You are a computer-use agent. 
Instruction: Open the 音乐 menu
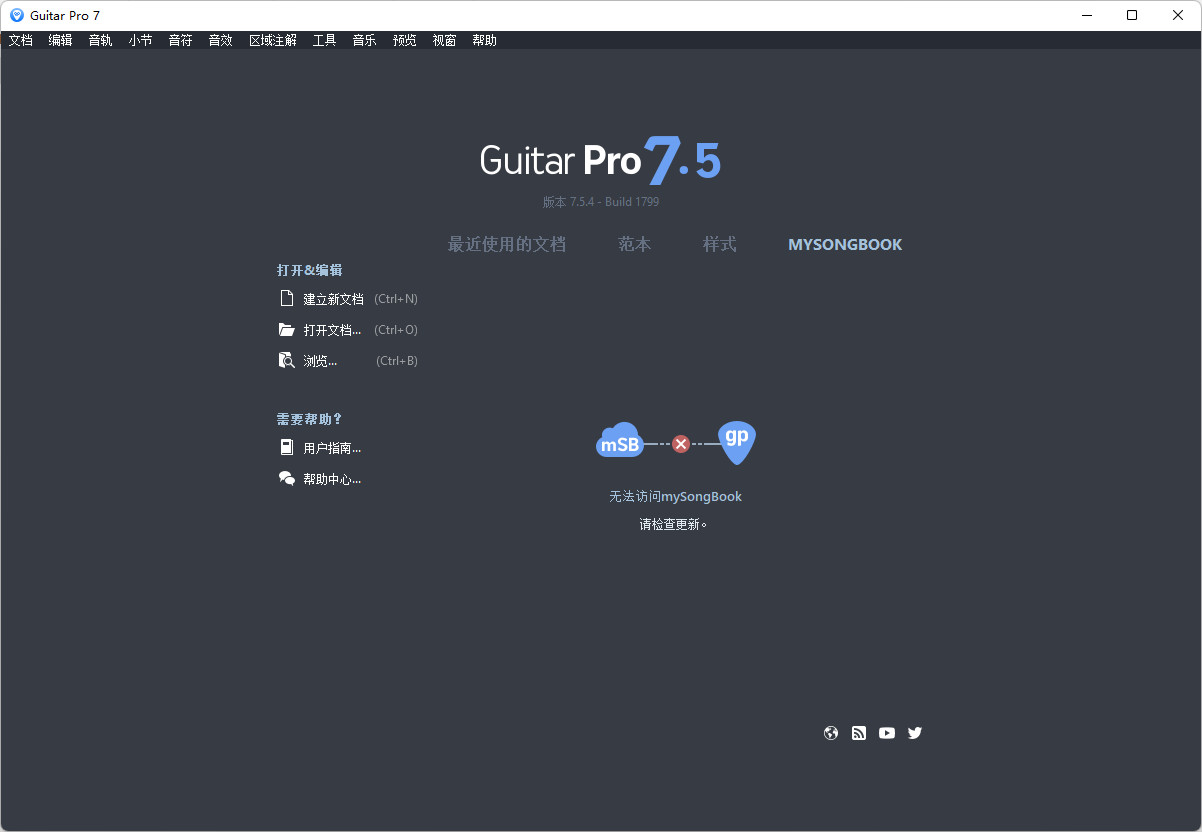[365, 41]
